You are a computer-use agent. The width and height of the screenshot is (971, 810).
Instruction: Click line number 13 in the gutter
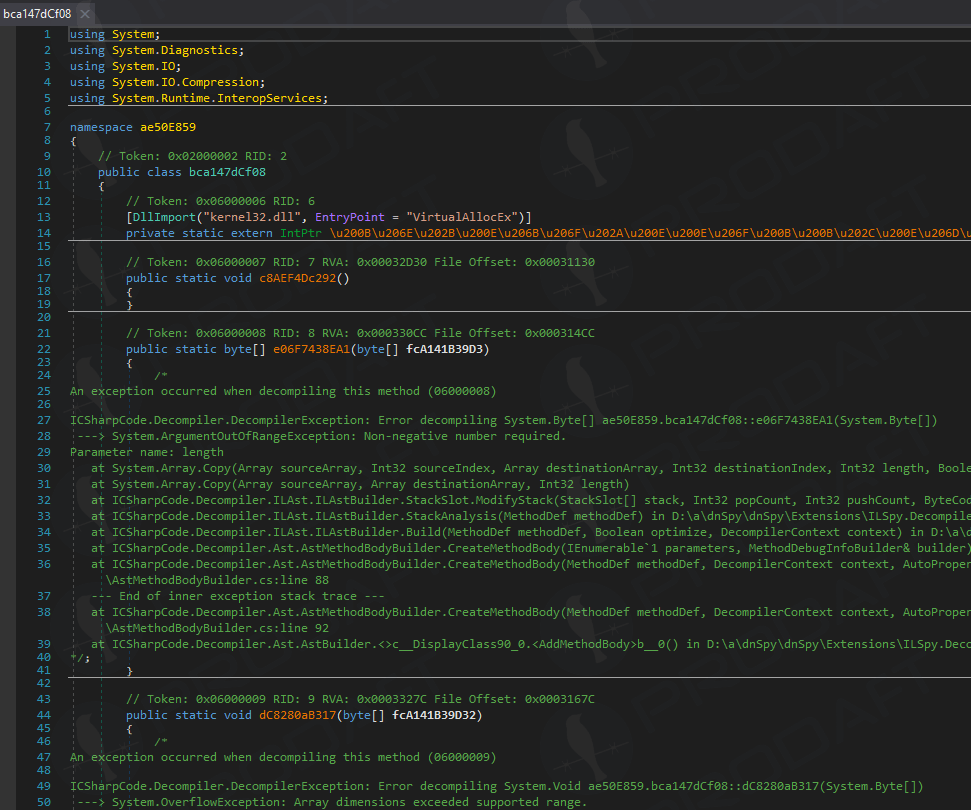tap(44, 217)
